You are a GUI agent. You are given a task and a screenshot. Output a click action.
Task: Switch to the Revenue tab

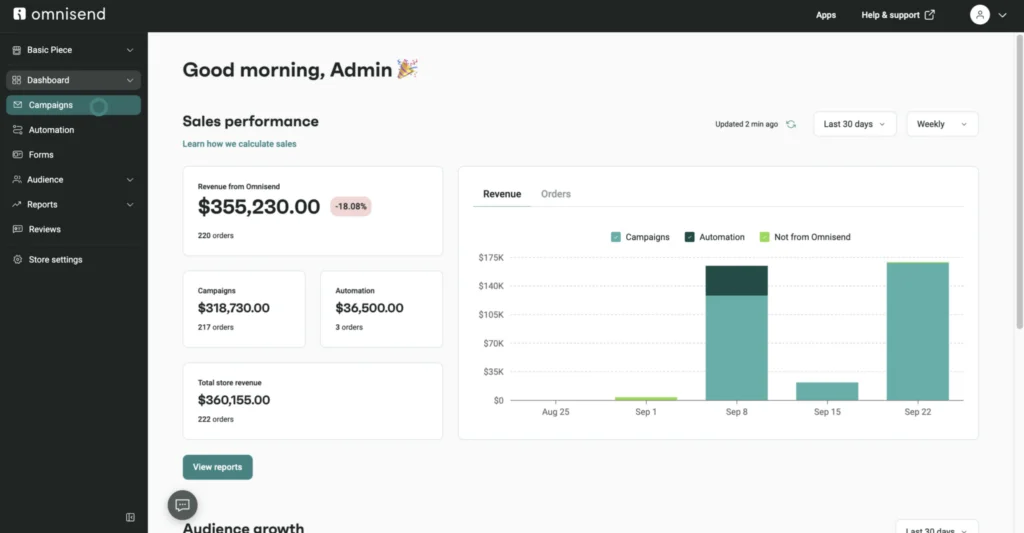pyautogui.click(x=502, y=194)
